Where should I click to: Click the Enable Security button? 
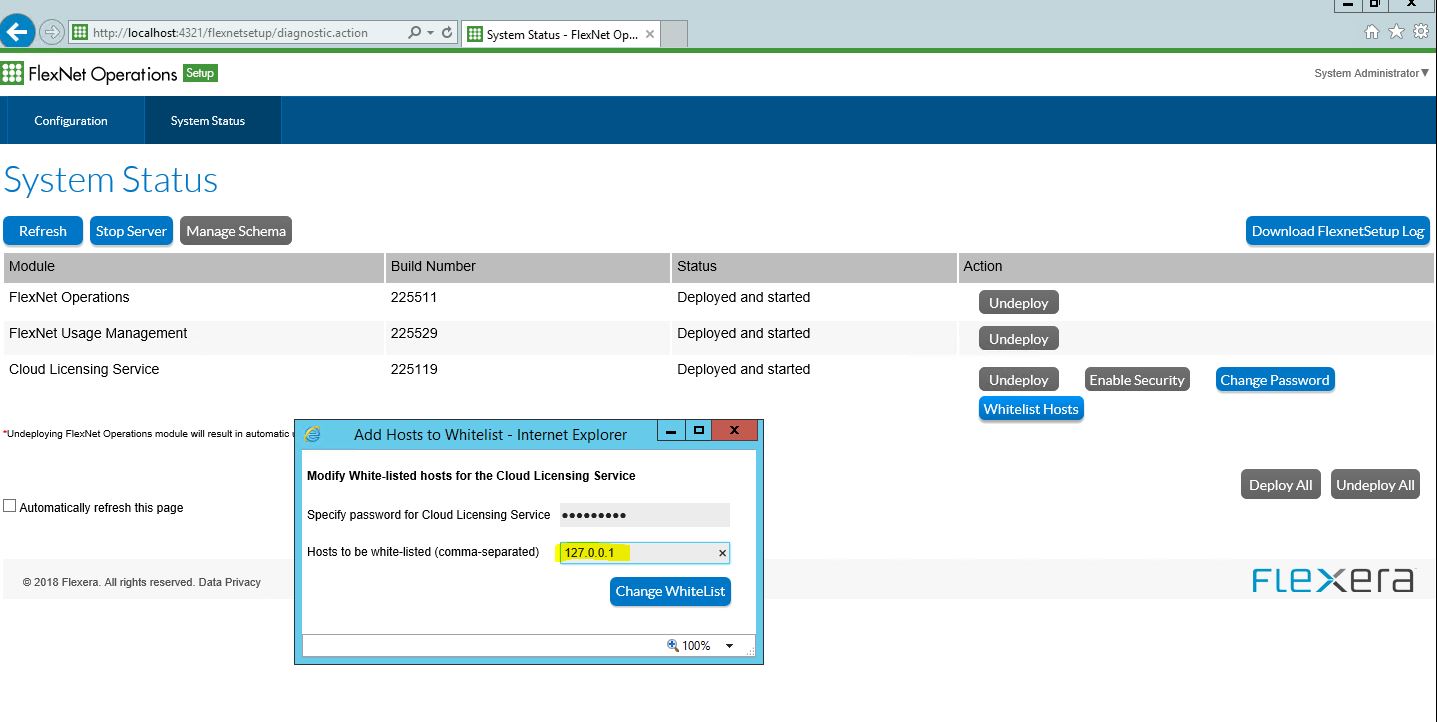coord(1137,380)
